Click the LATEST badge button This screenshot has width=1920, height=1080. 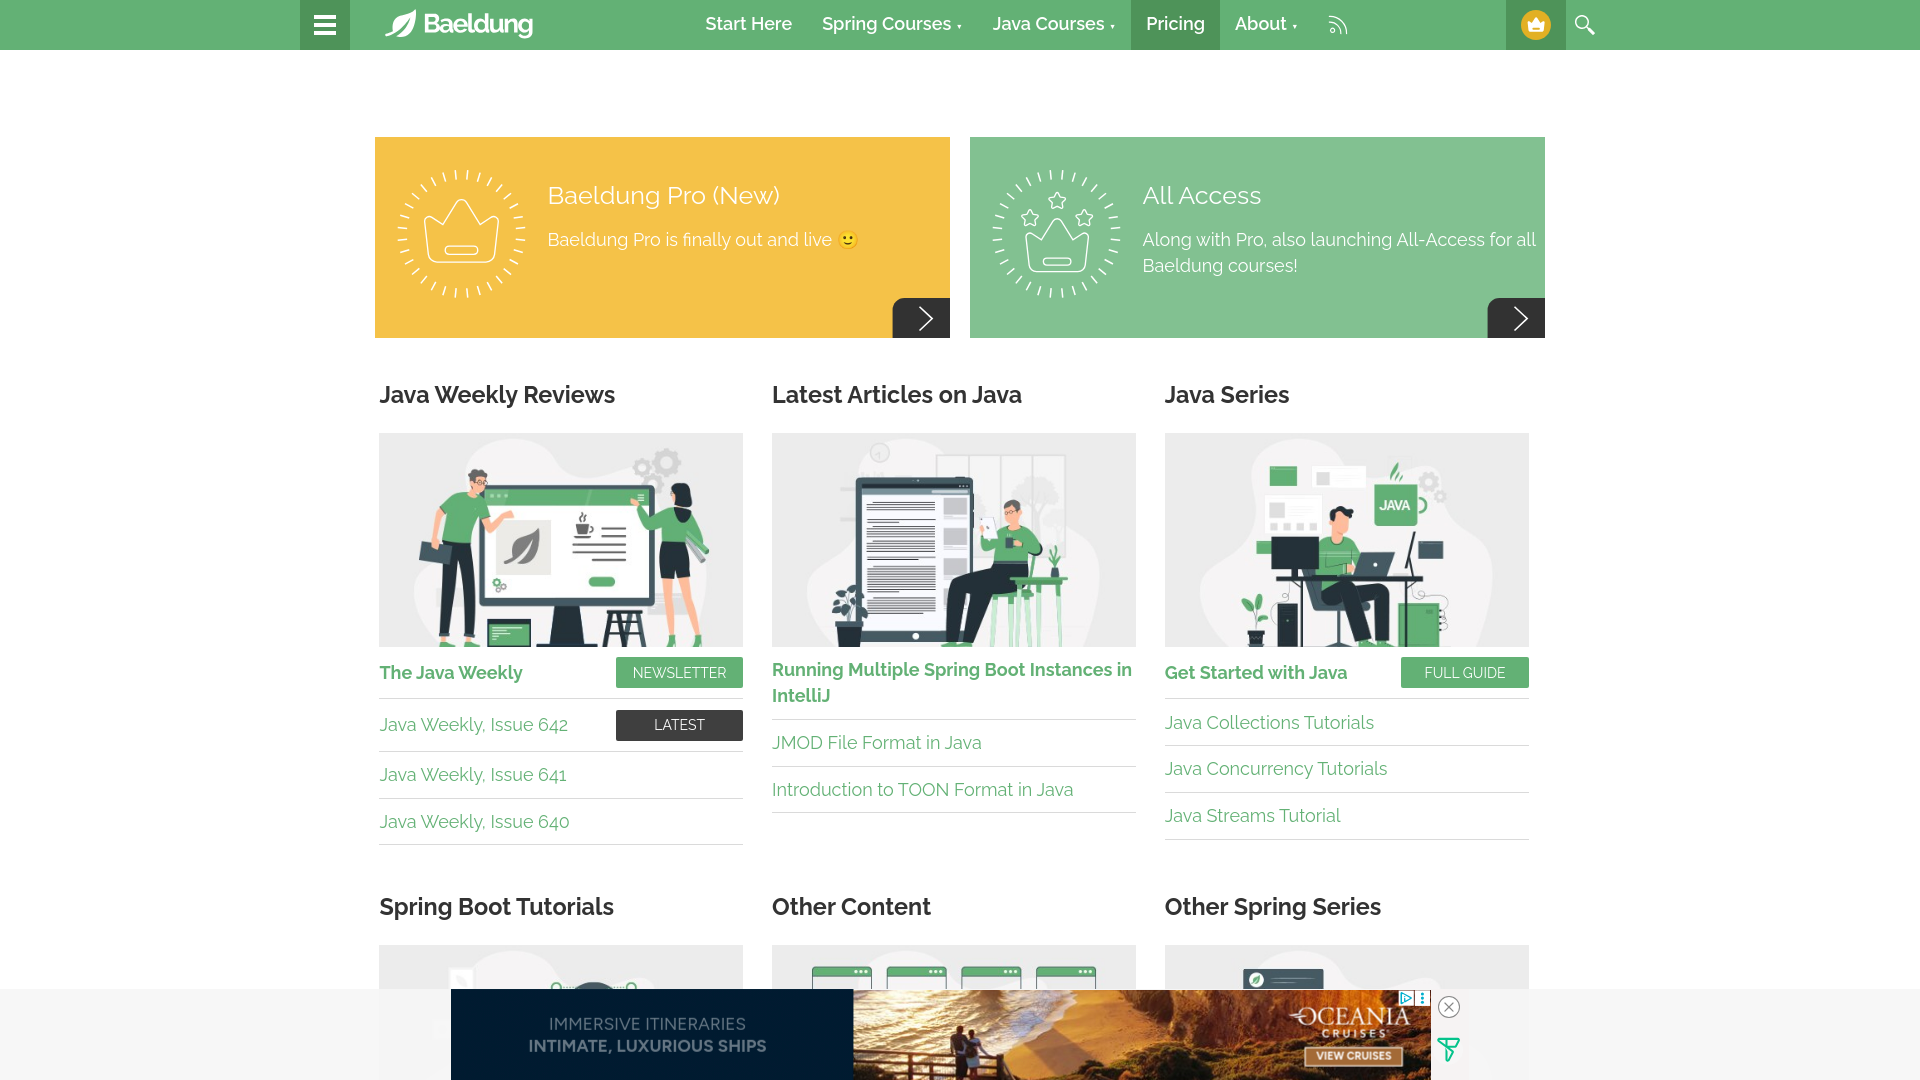[679, 725]
